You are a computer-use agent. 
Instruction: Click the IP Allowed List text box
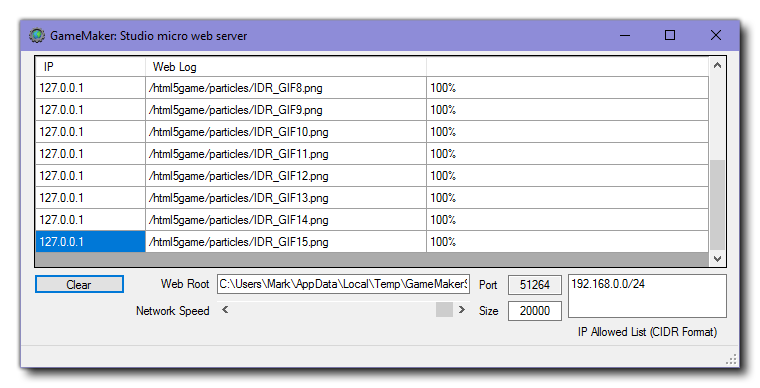pyautogui.click(x=647, y=296)
